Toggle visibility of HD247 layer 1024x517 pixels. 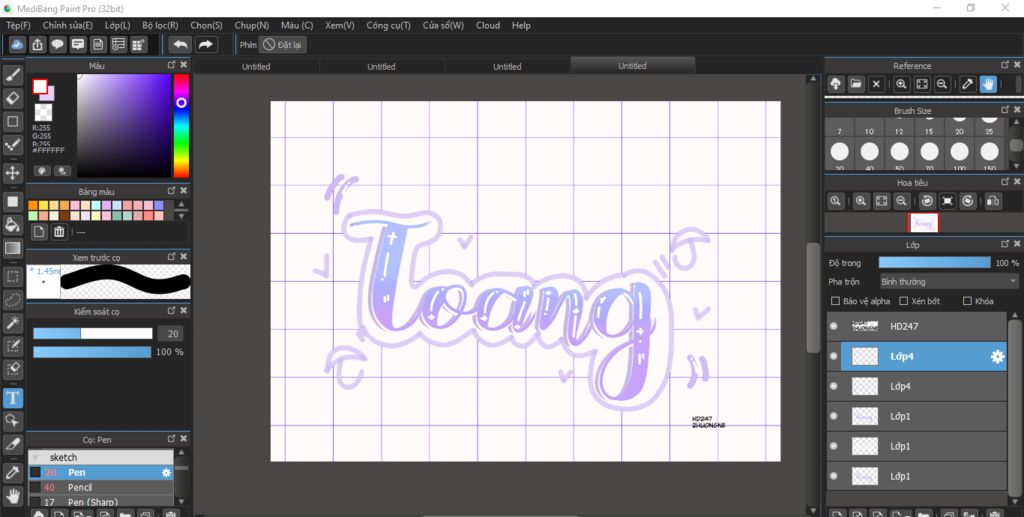833,326
